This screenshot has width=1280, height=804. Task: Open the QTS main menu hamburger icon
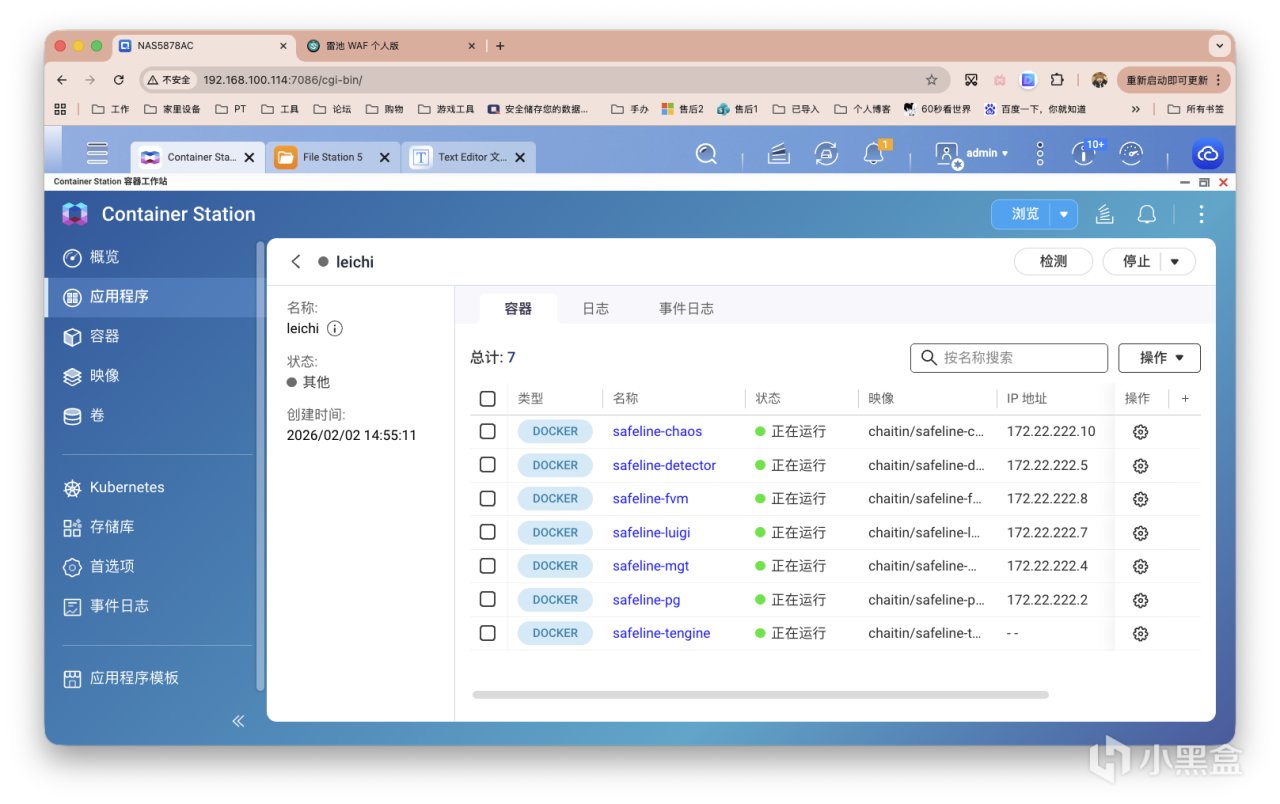[x=97, y=153]
